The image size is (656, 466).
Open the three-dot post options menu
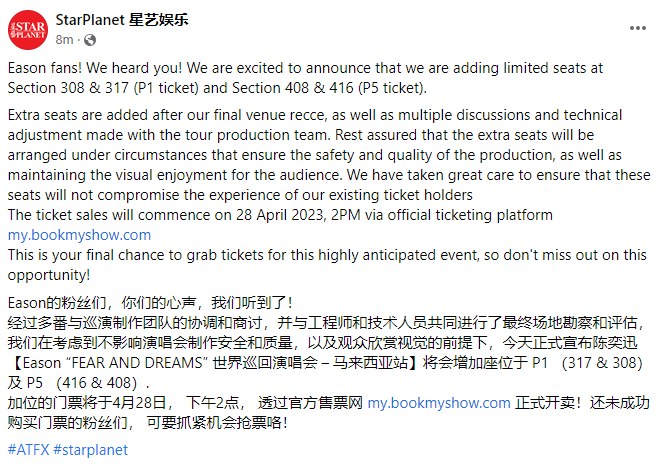pyautogui.click(x=638, y=28)
